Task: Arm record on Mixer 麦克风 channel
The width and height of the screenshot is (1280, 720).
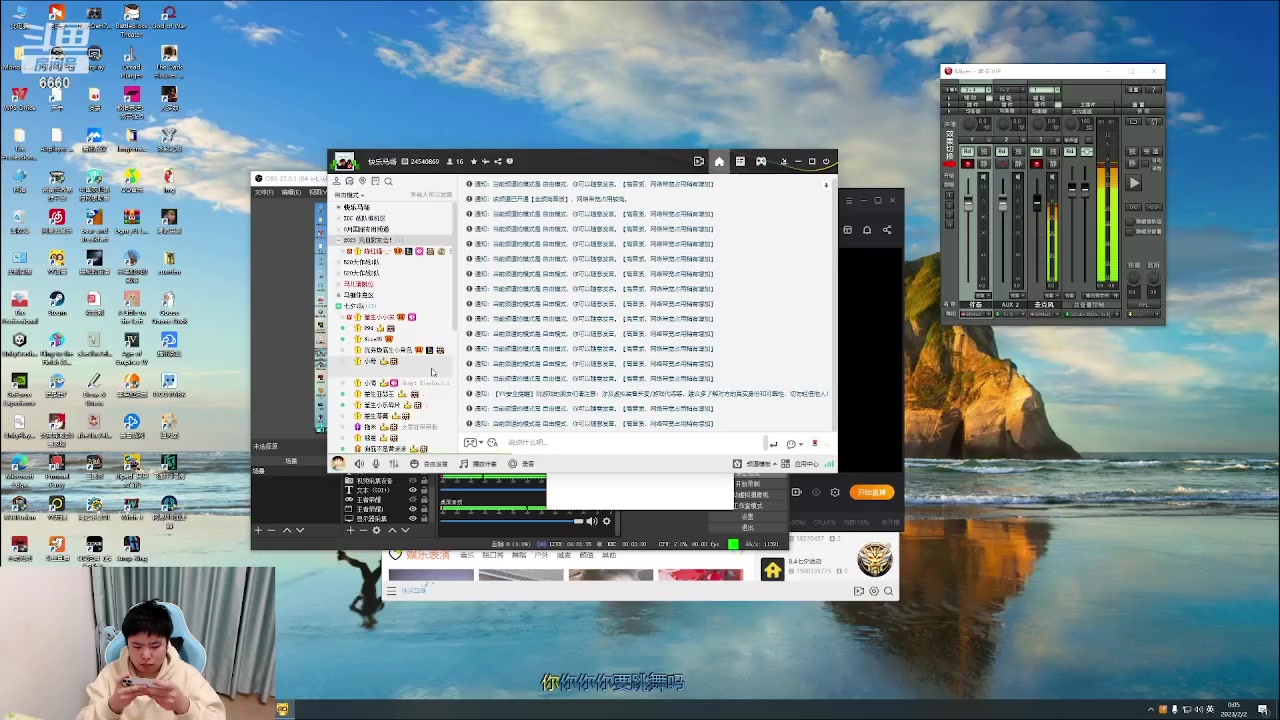Action: (1036, 164)
